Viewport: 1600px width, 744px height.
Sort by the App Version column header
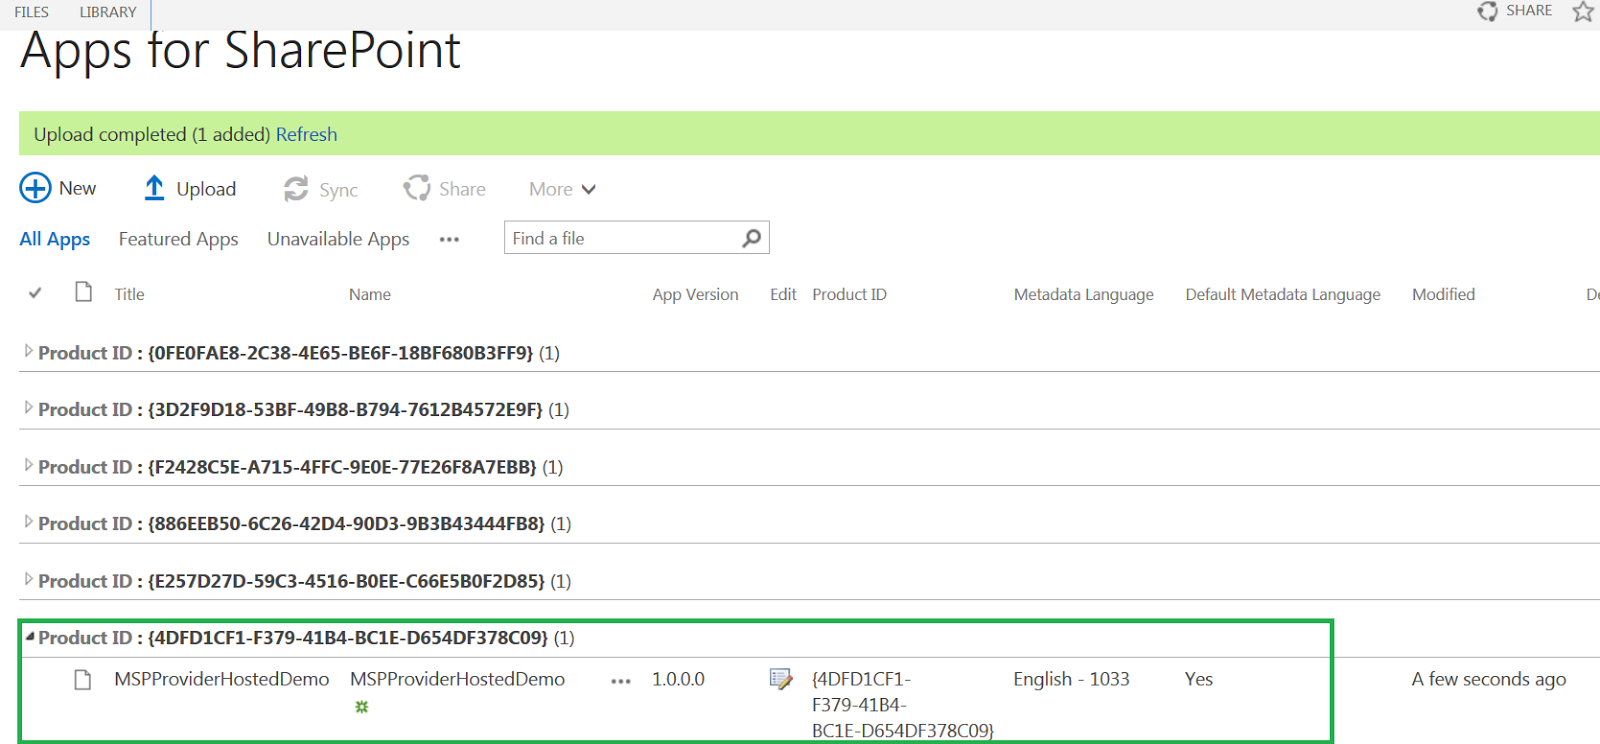coord(695,294)
